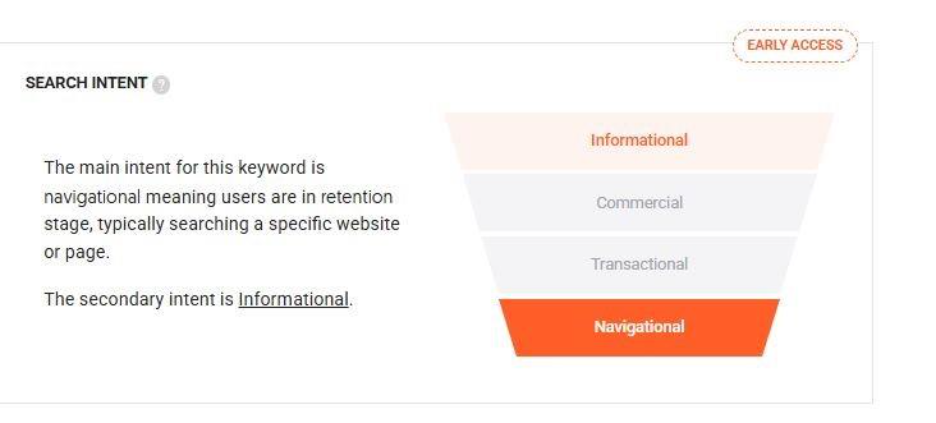Click the gray "Transactional" label text

639,264
